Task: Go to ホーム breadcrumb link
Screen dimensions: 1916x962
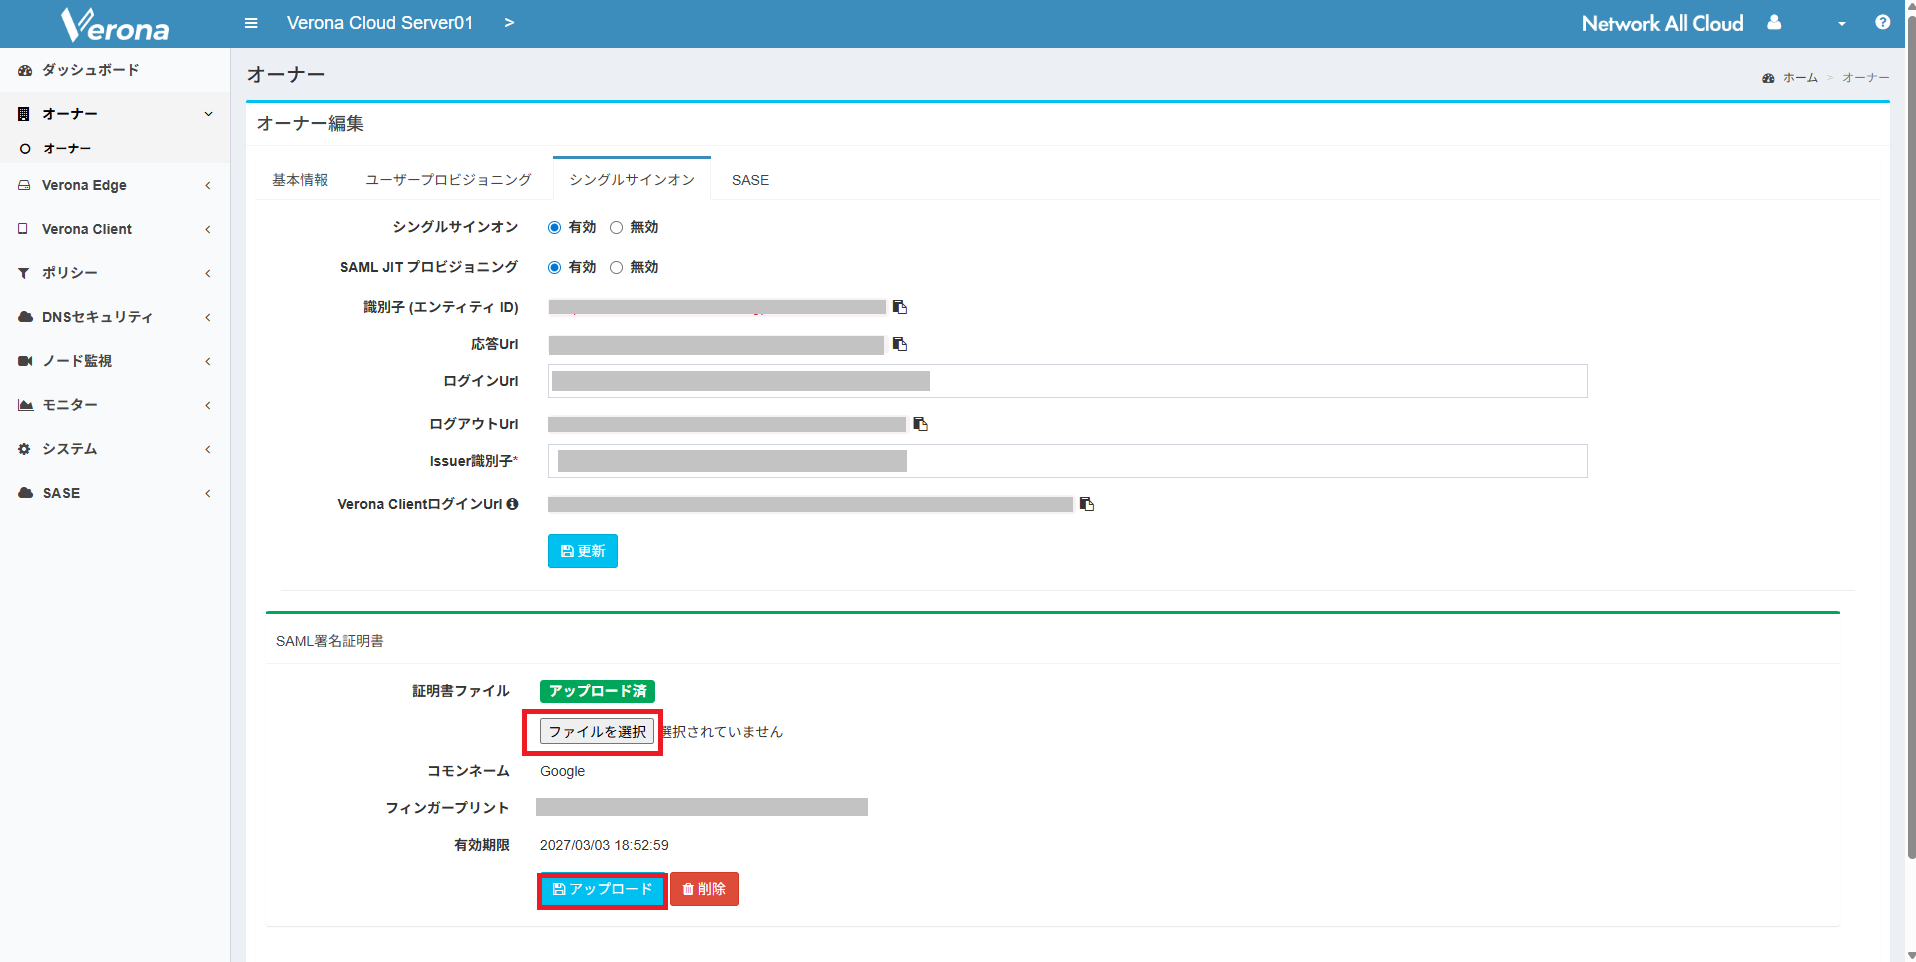Action: (1800, 78)
